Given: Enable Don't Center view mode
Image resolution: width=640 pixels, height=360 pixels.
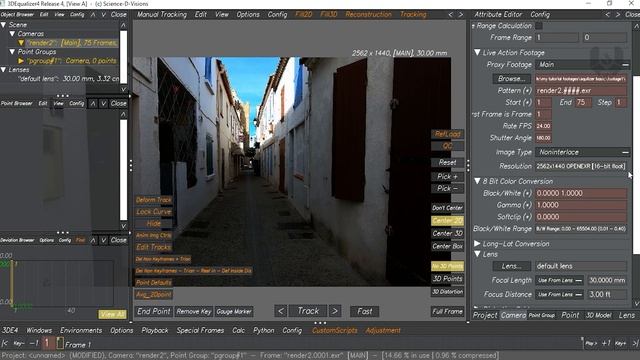Looking at the screenshot, I should tap(447, 208).
